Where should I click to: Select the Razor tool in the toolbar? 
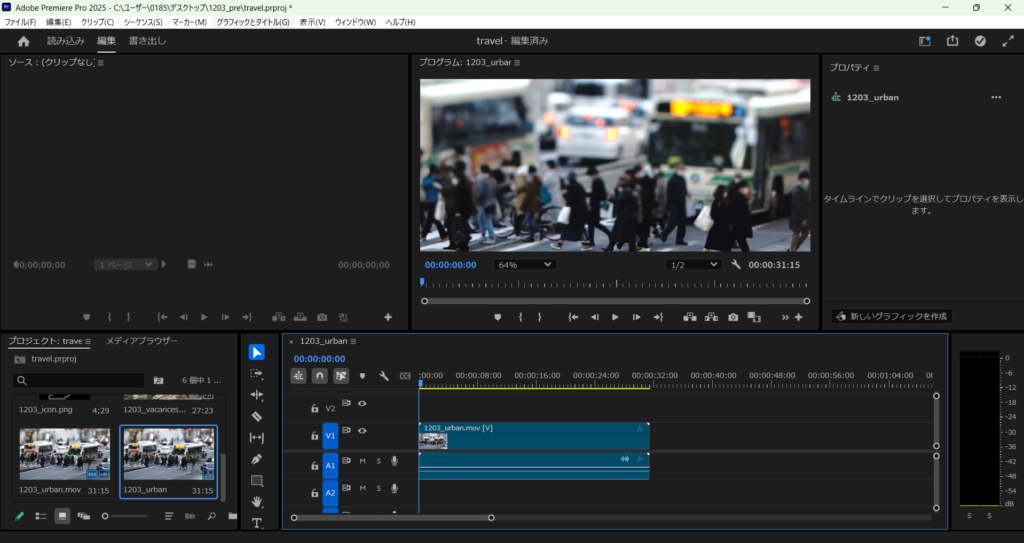(x=256, y=416)
